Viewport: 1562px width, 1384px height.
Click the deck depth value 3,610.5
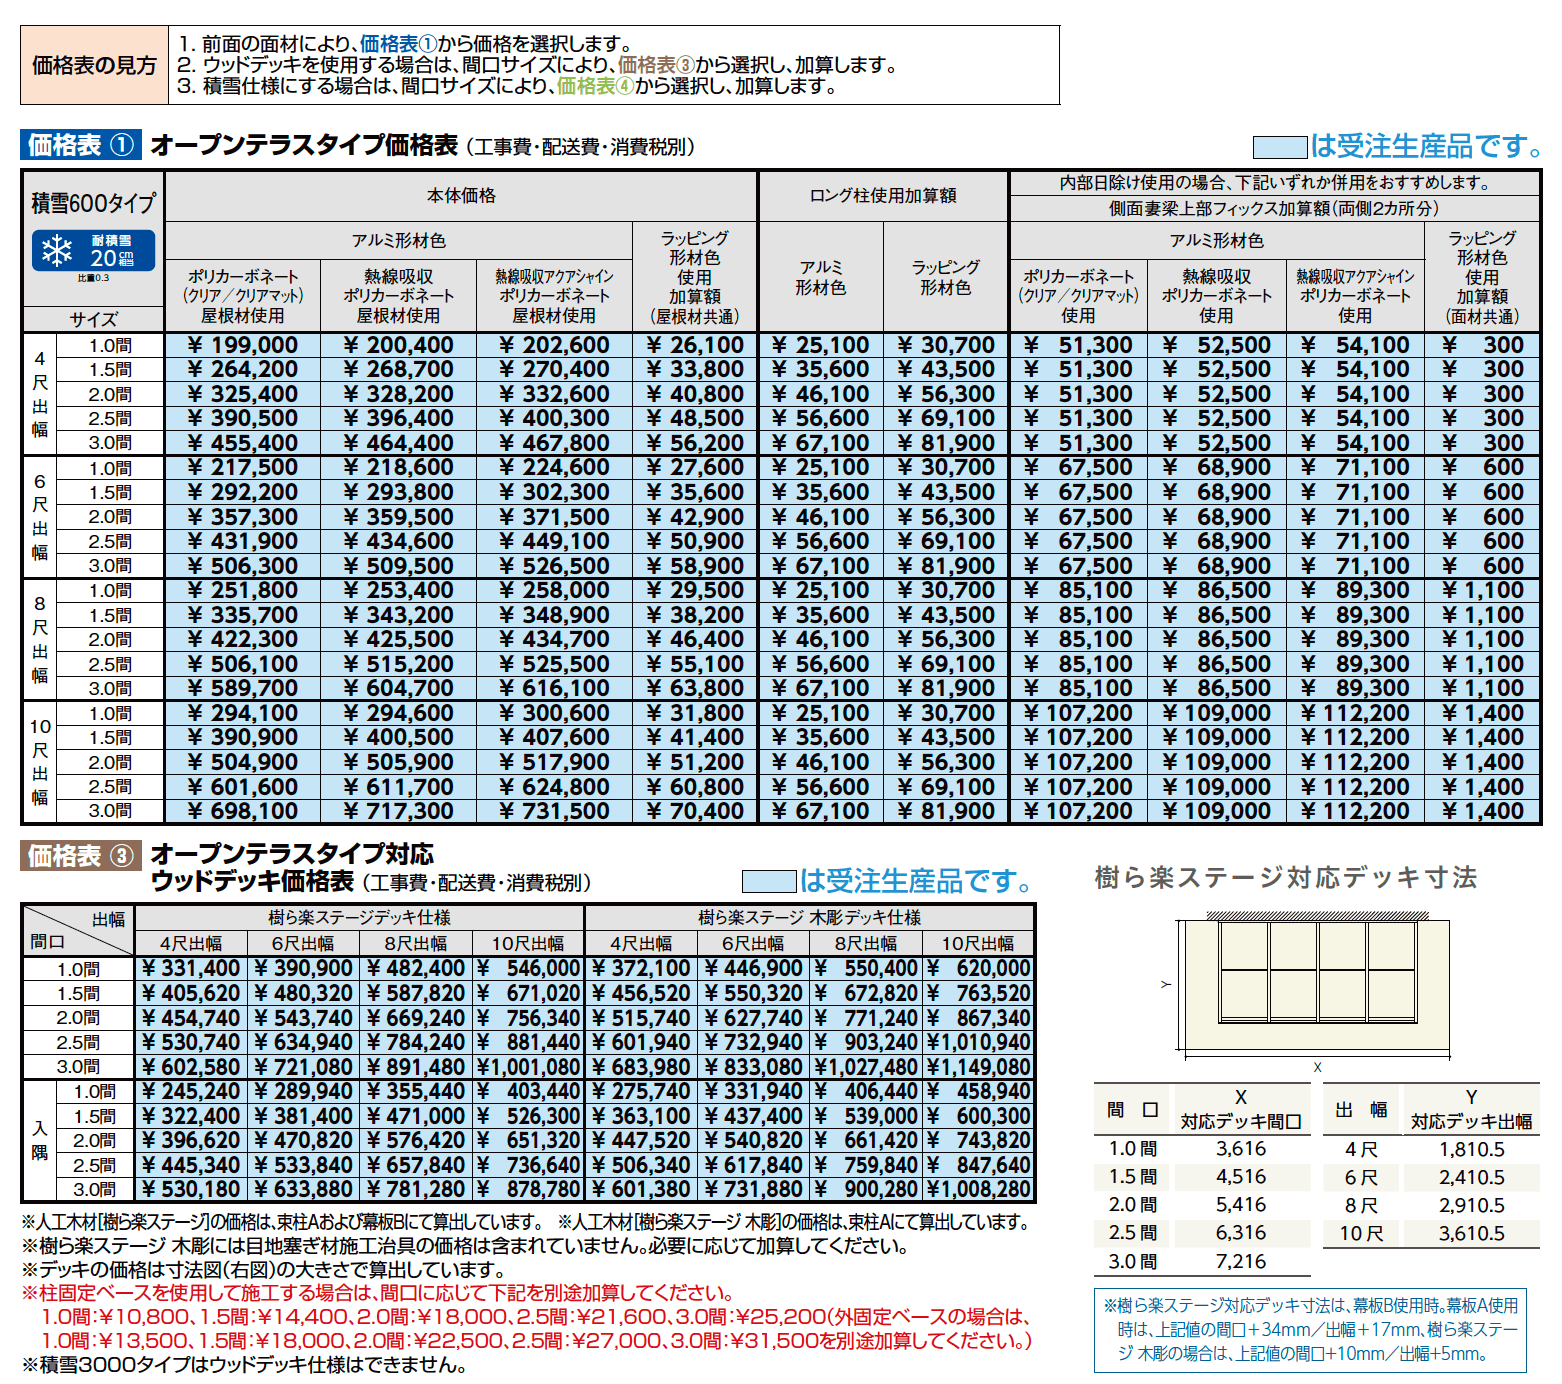coord(1472,1233)
